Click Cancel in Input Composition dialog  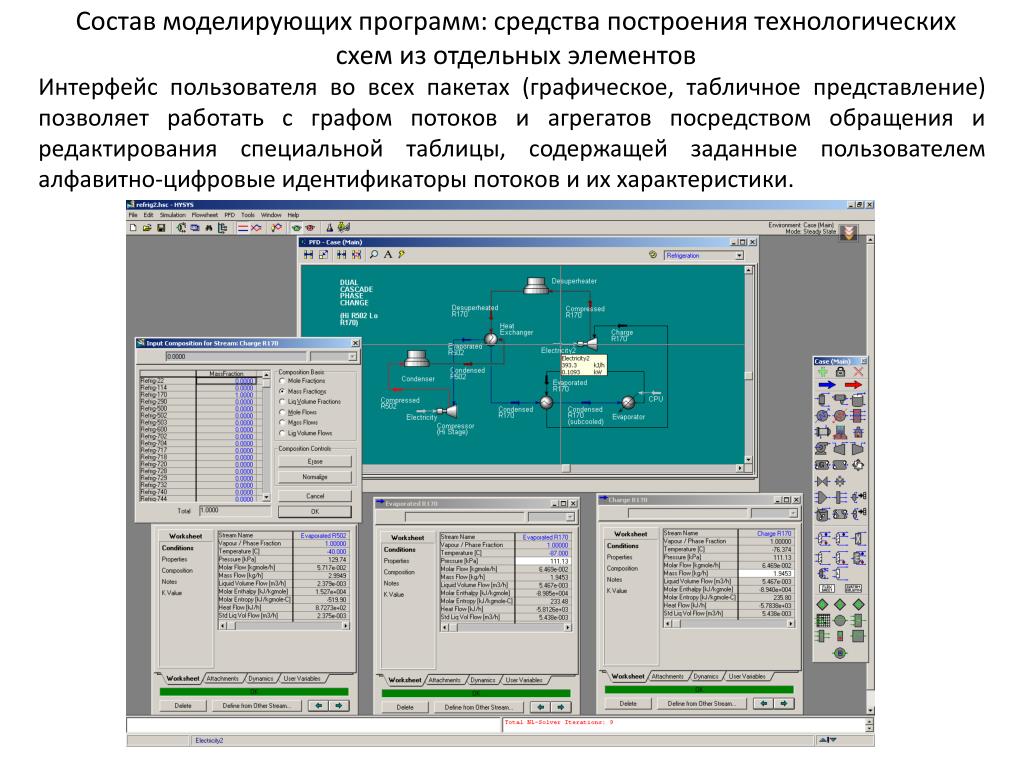tap(315, 496)
